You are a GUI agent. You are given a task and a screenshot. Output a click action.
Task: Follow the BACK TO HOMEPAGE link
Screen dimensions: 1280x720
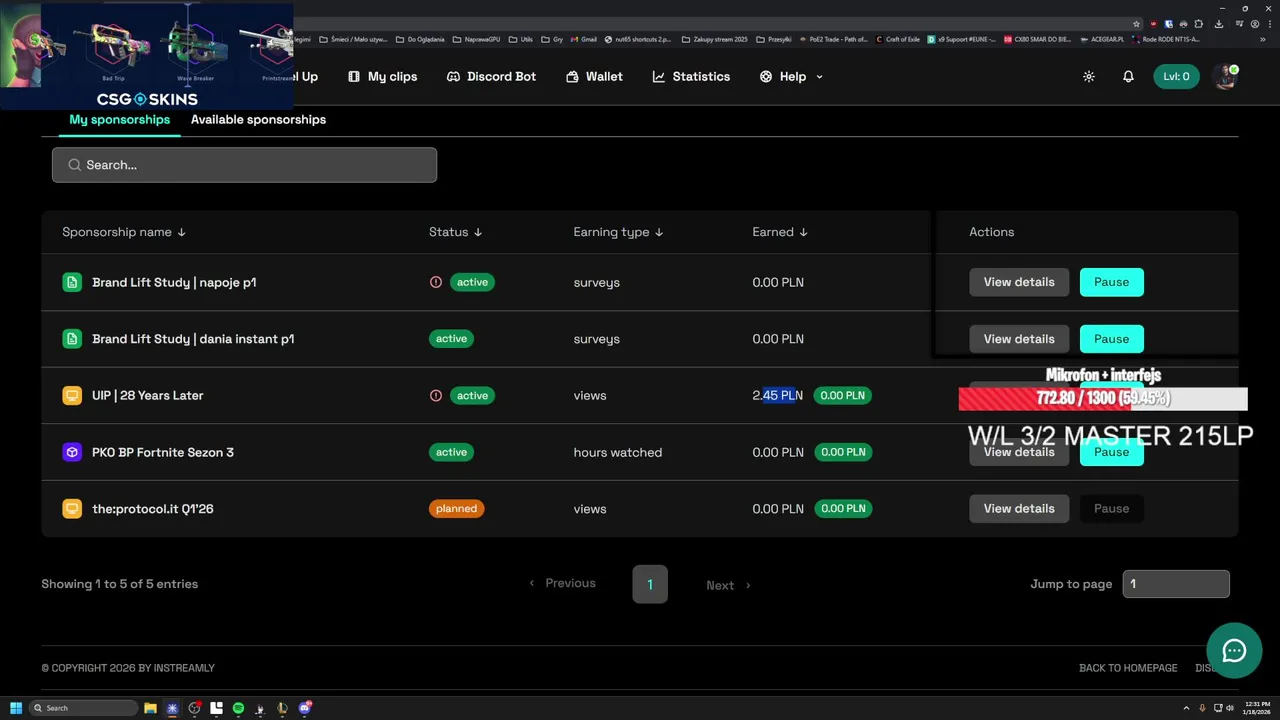click(1128, 668)
